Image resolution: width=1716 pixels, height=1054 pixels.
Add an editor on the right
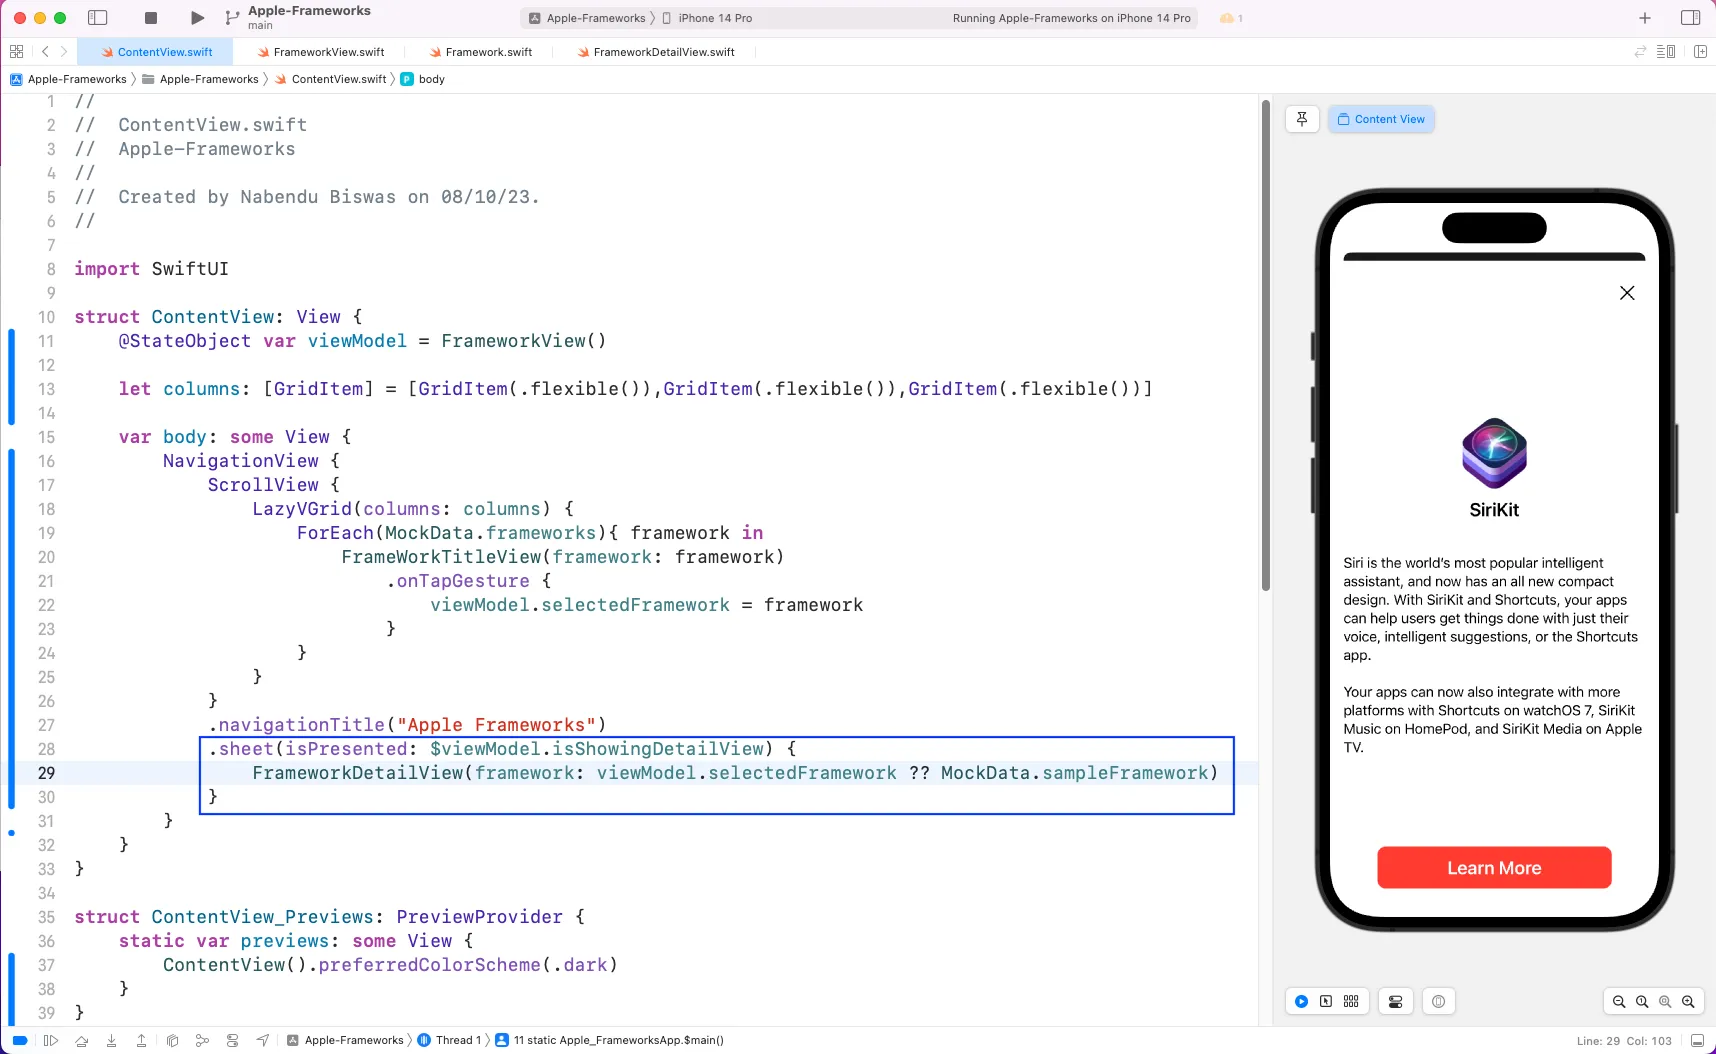pos(1701,52)
